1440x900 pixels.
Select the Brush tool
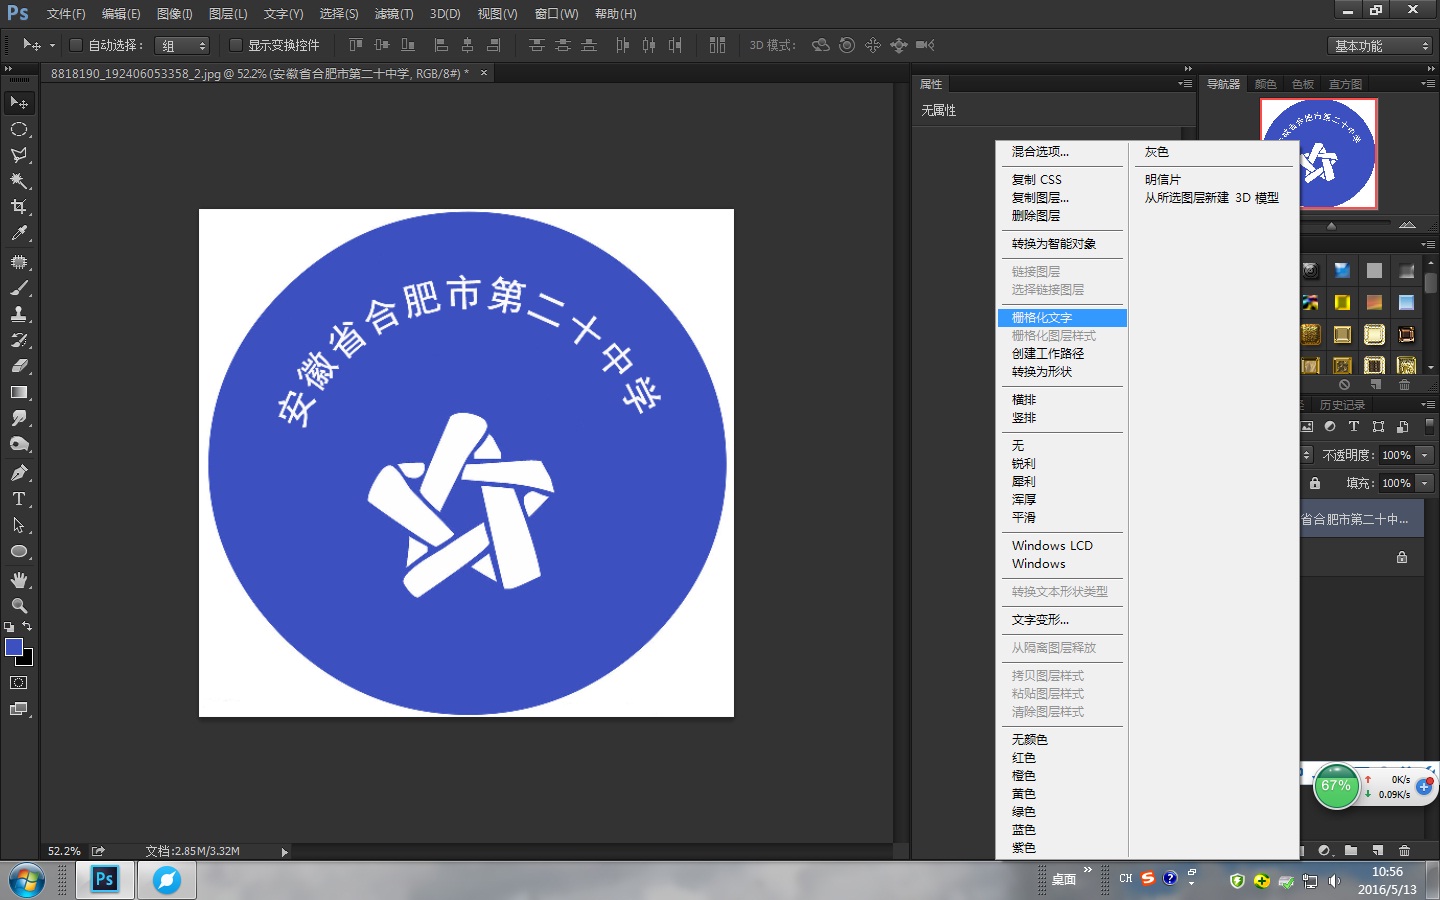(19, 288)
